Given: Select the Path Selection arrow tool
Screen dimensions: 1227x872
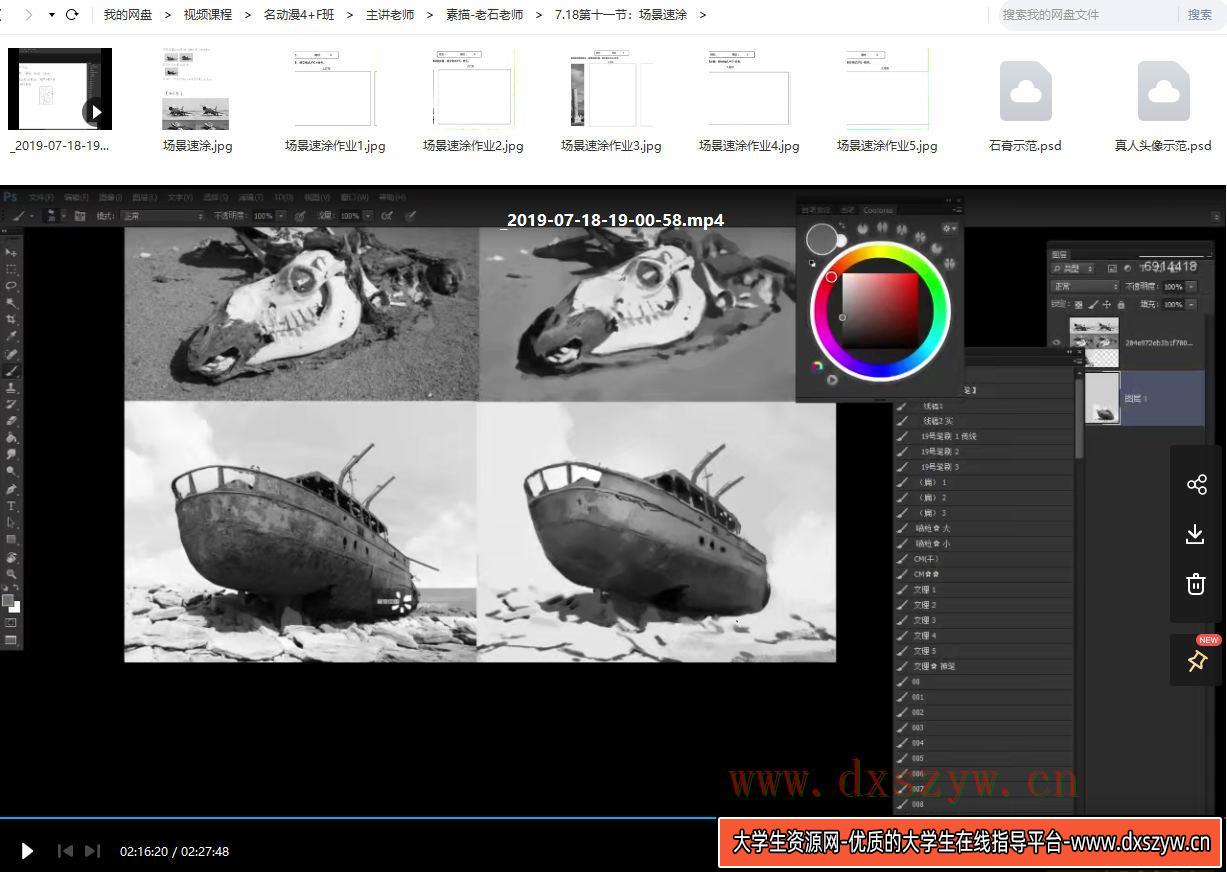Looking at the screenshot, I should point(11,523).
